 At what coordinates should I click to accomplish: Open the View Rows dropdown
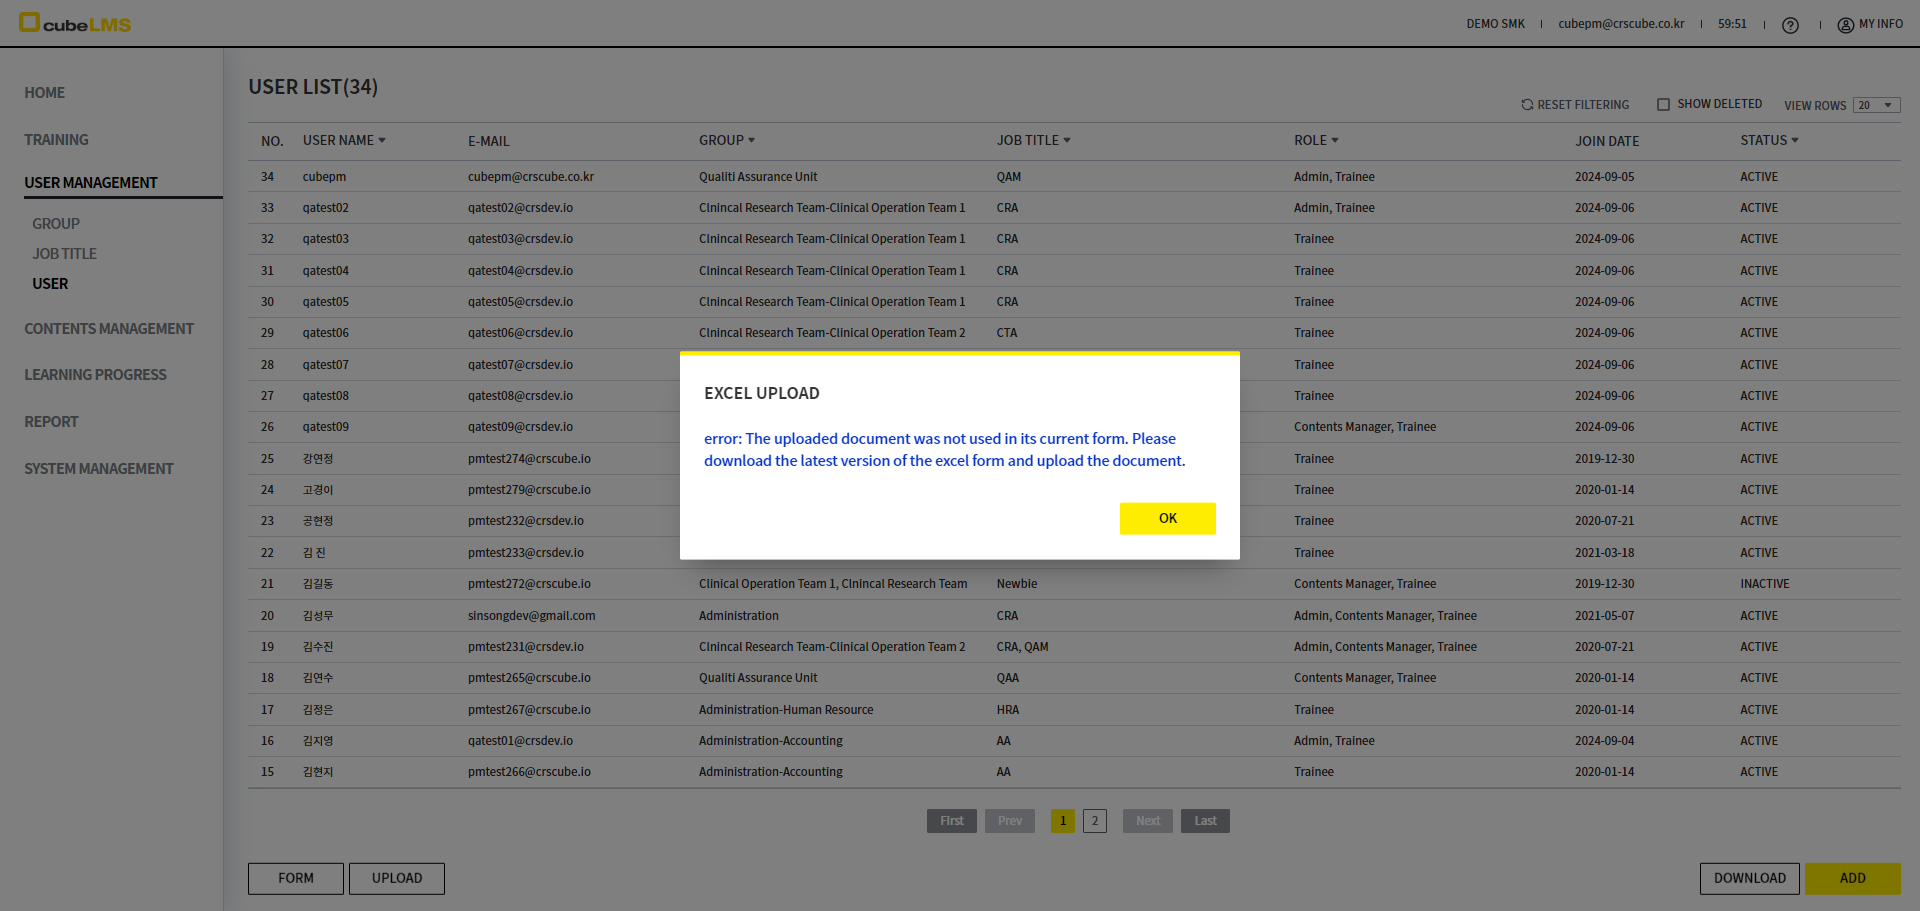pyautogui.click(x=1876, y=106)
